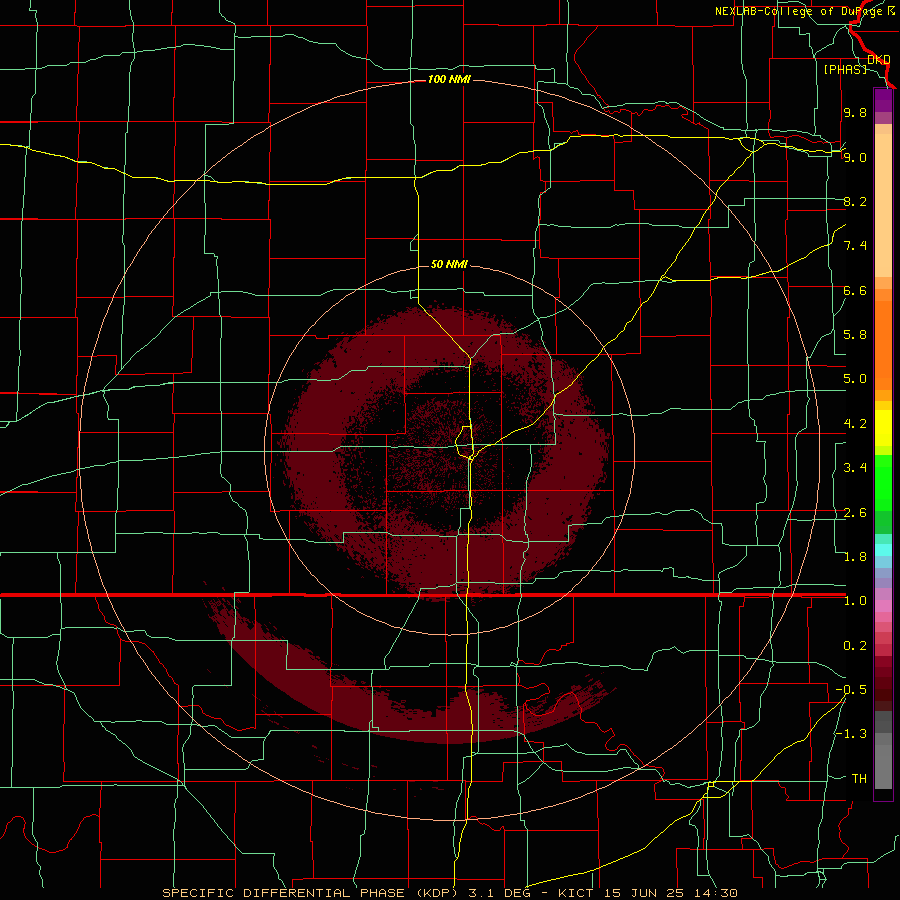This screenshot has height=900, width=900.
Task: Click the -0.5 scale value
Action: [x=851, y=690]
